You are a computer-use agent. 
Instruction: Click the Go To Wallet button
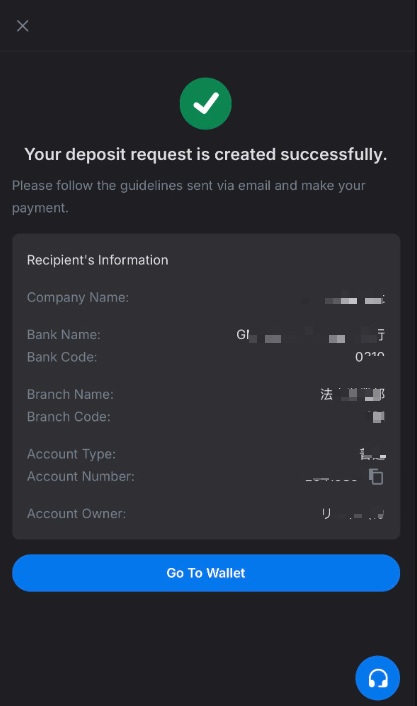(206, 573)
